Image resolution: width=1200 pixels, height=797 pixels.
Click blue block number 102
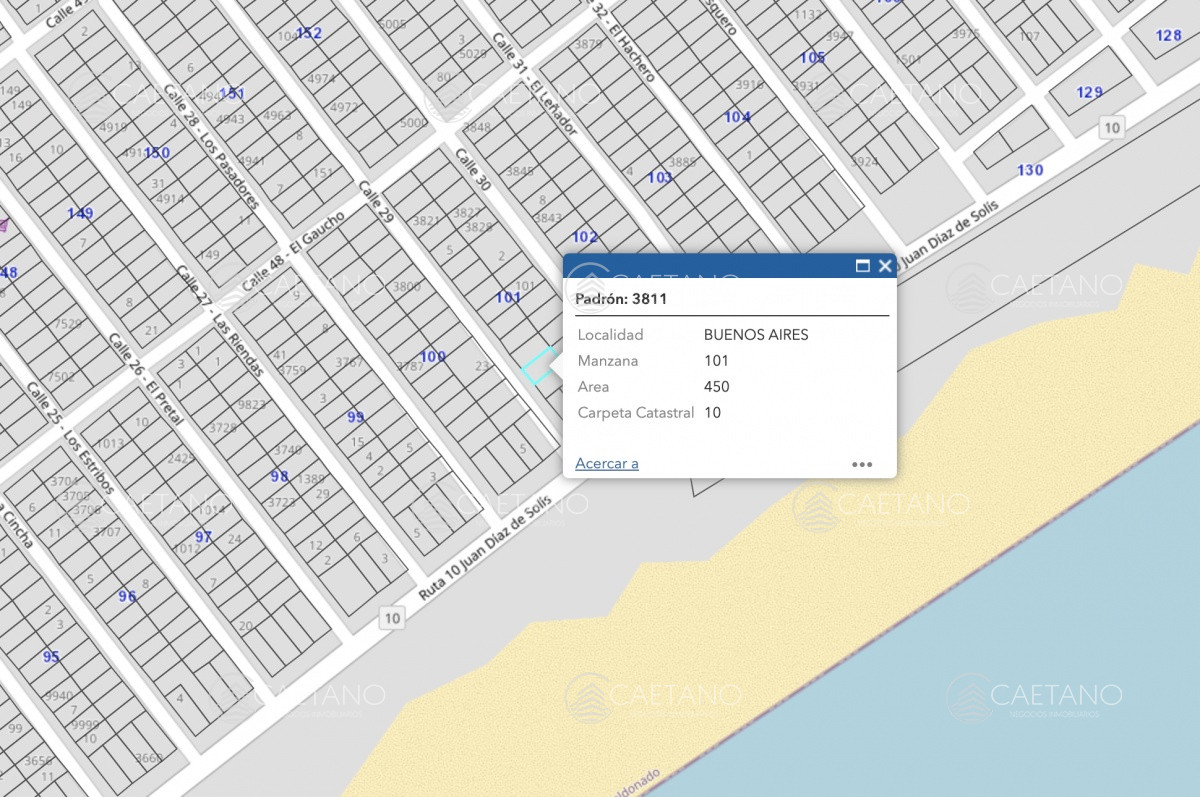[585, 237]
